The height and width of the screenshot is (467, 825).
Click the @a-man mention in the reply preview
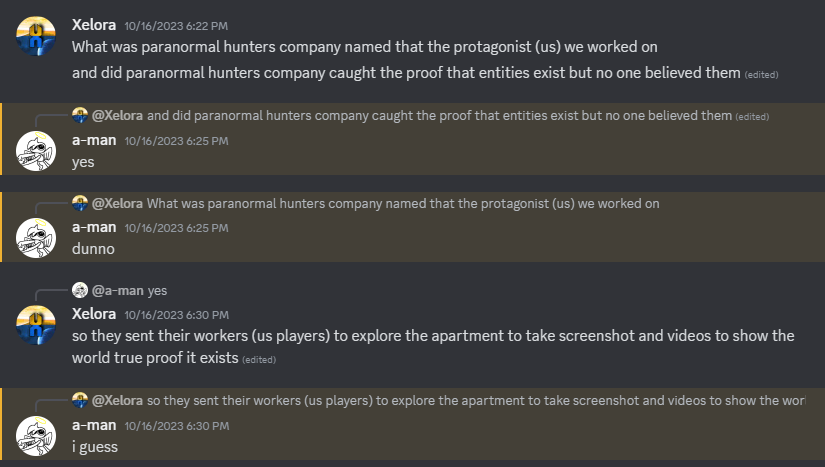point(119,291)
